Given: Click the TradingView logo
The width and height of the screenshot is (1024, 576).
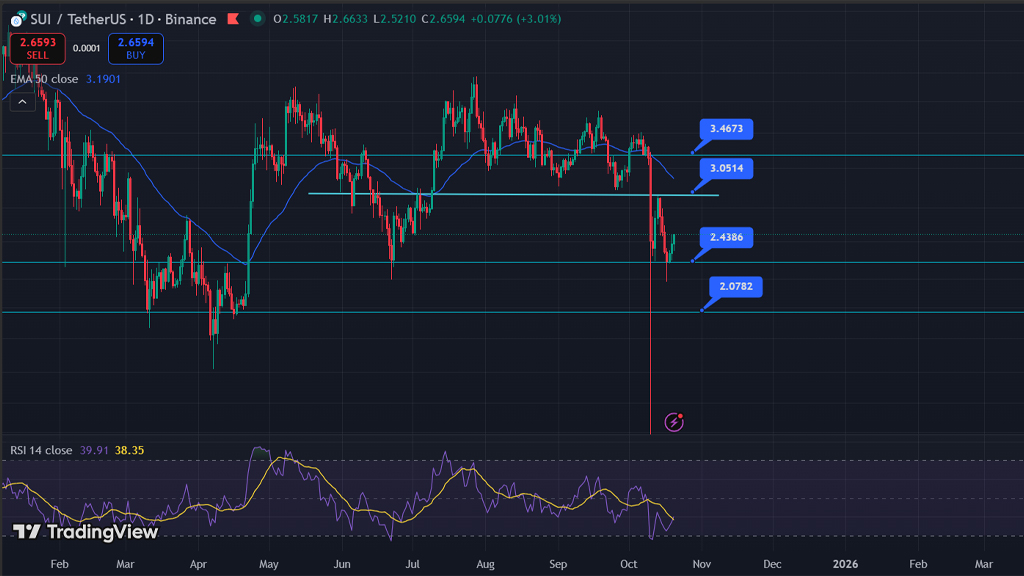Looking at the screenshot, I should (x=85, y=532).
